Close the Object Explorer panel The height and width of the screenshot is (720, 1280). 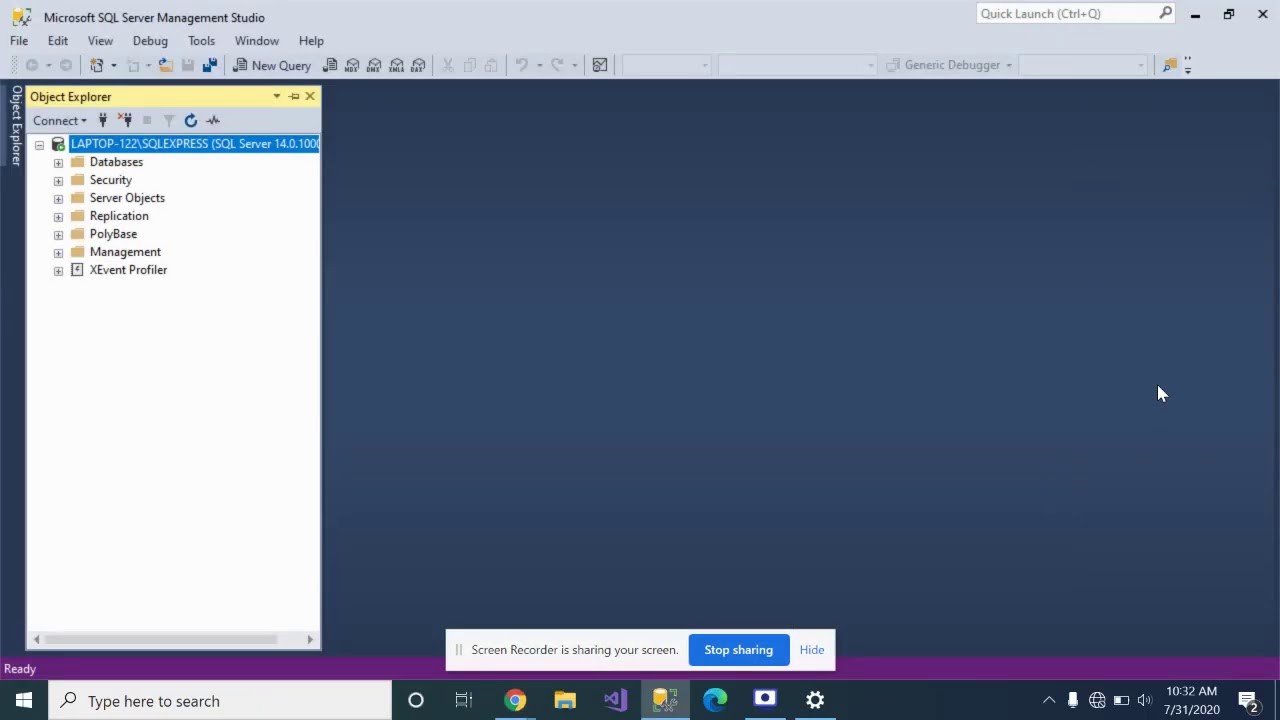tap(310, 96)
